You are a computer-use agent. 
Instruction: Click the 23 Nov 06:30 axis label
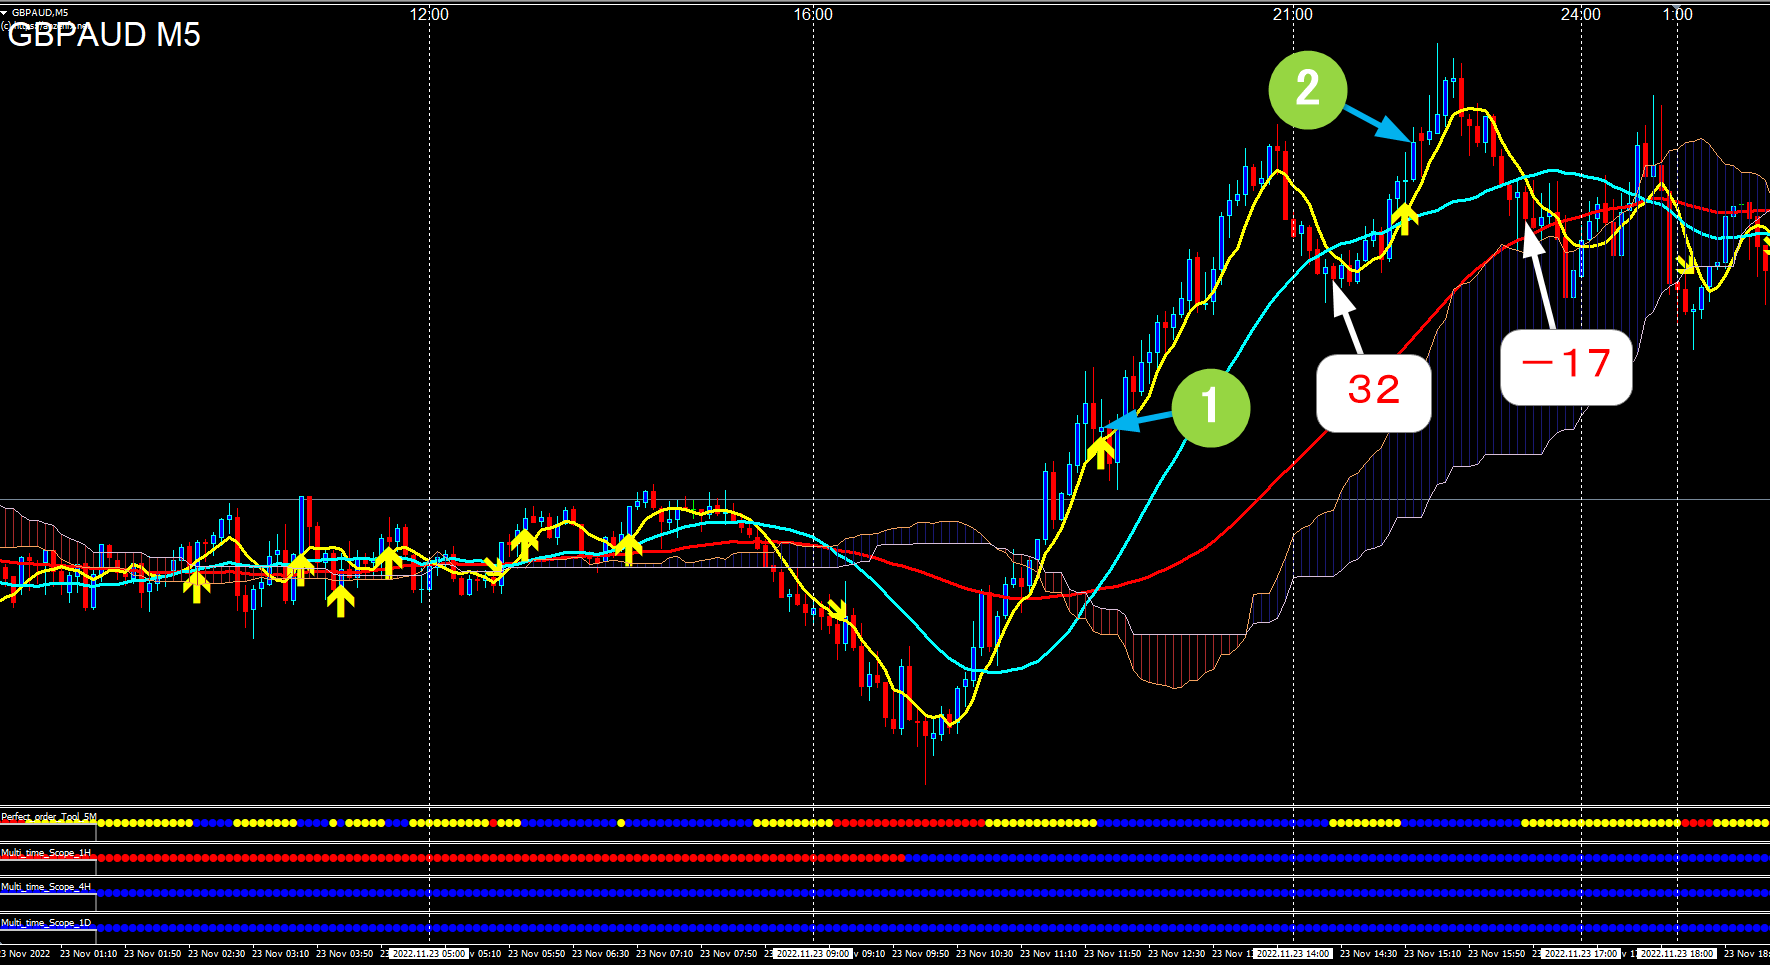click(x=600, y=954)
